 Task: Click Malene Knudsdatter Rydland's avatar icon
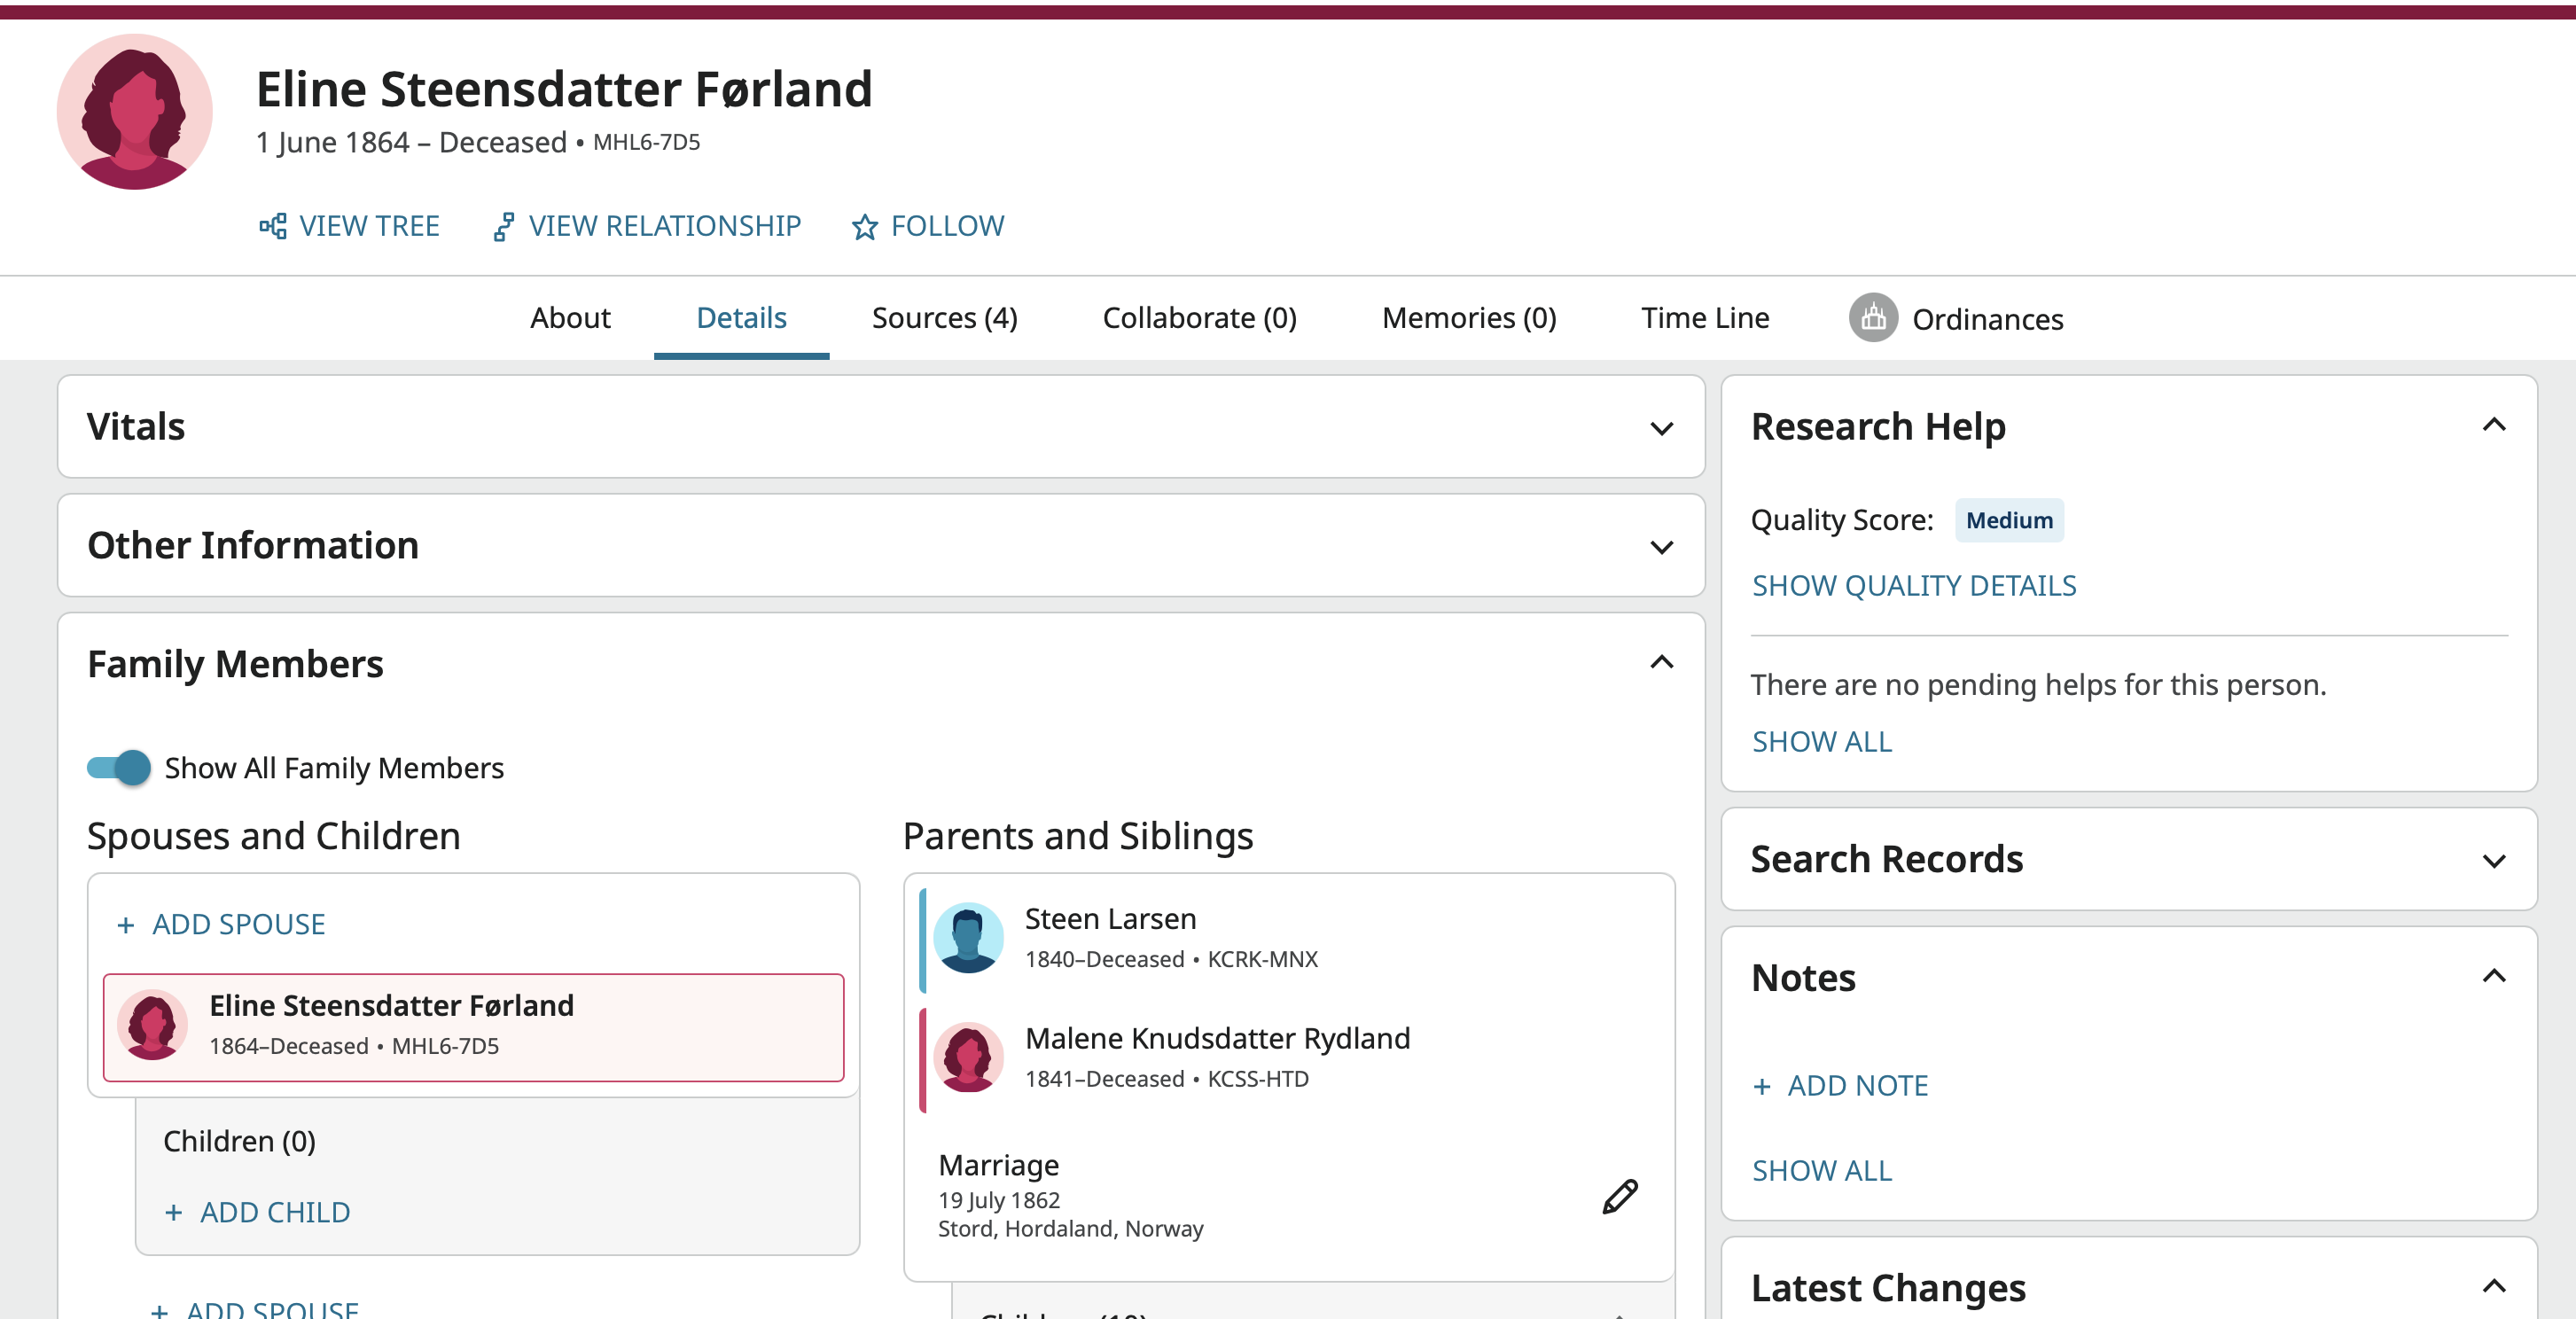tap(968, 1057)
